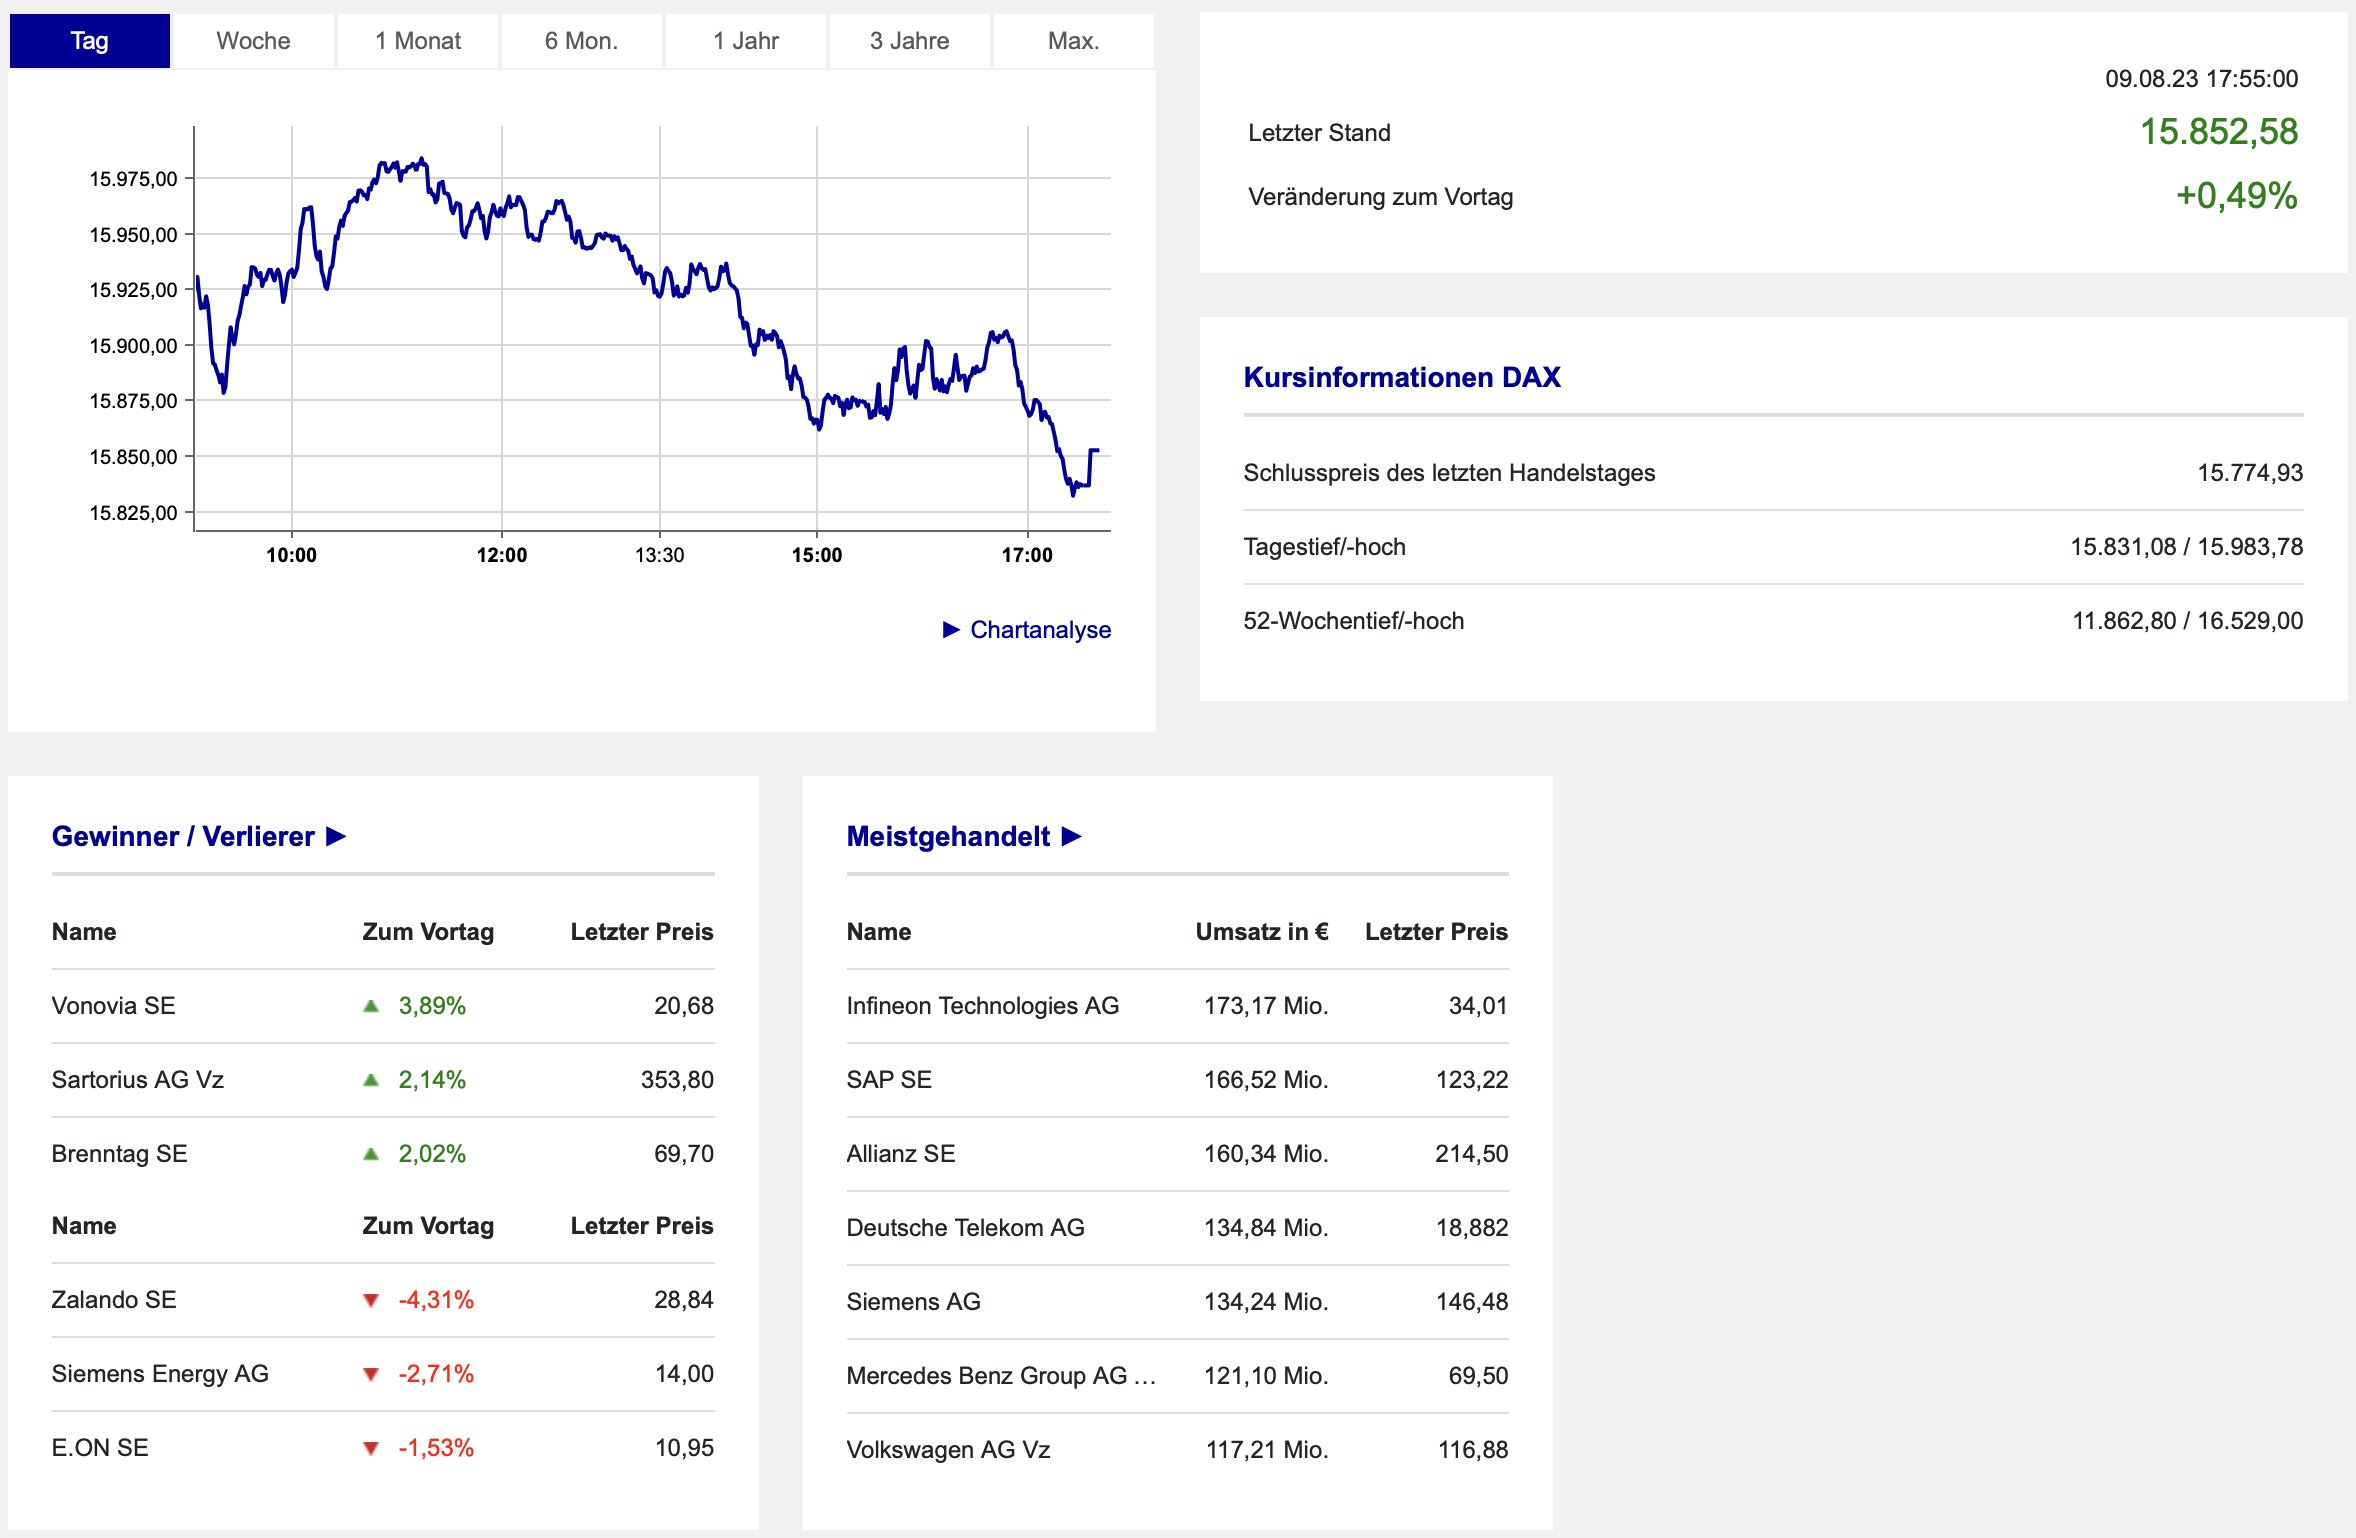Click the triangle icon before Chartanalyse
Image resolution: width=2356 pixels, height=1538 pixels.
pos(951,629)
